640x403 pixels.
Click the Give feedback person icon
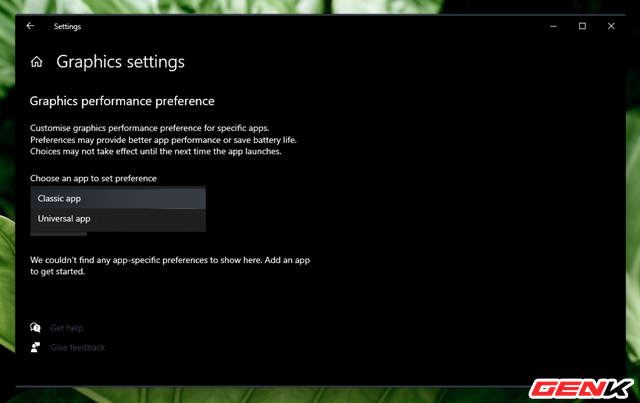36,347
